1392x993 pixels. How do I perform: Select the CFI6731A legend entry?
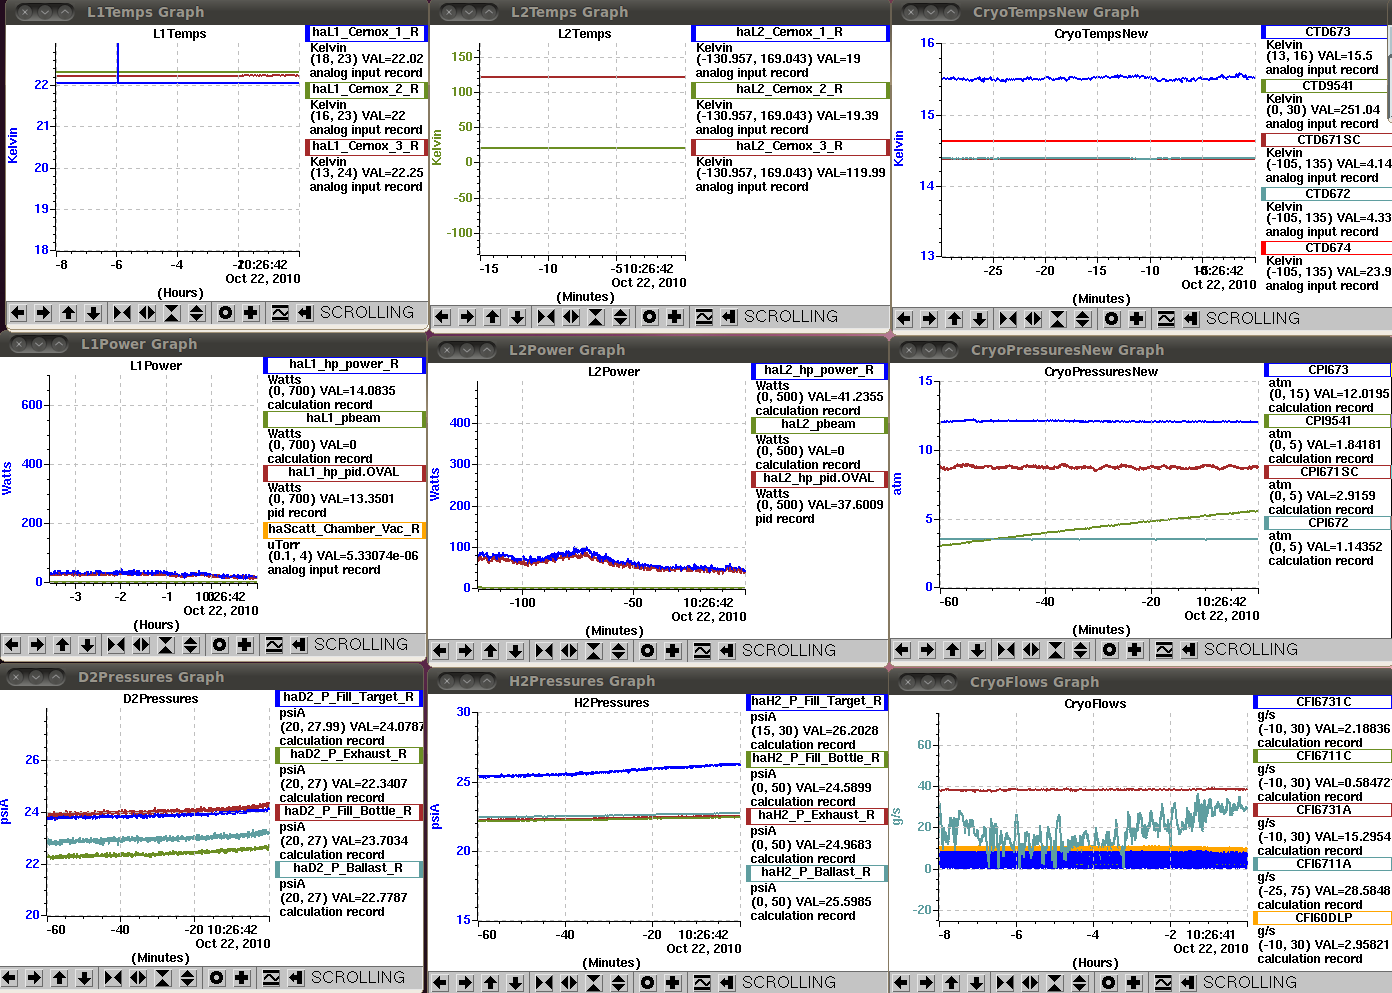(x=1322, y=810)
